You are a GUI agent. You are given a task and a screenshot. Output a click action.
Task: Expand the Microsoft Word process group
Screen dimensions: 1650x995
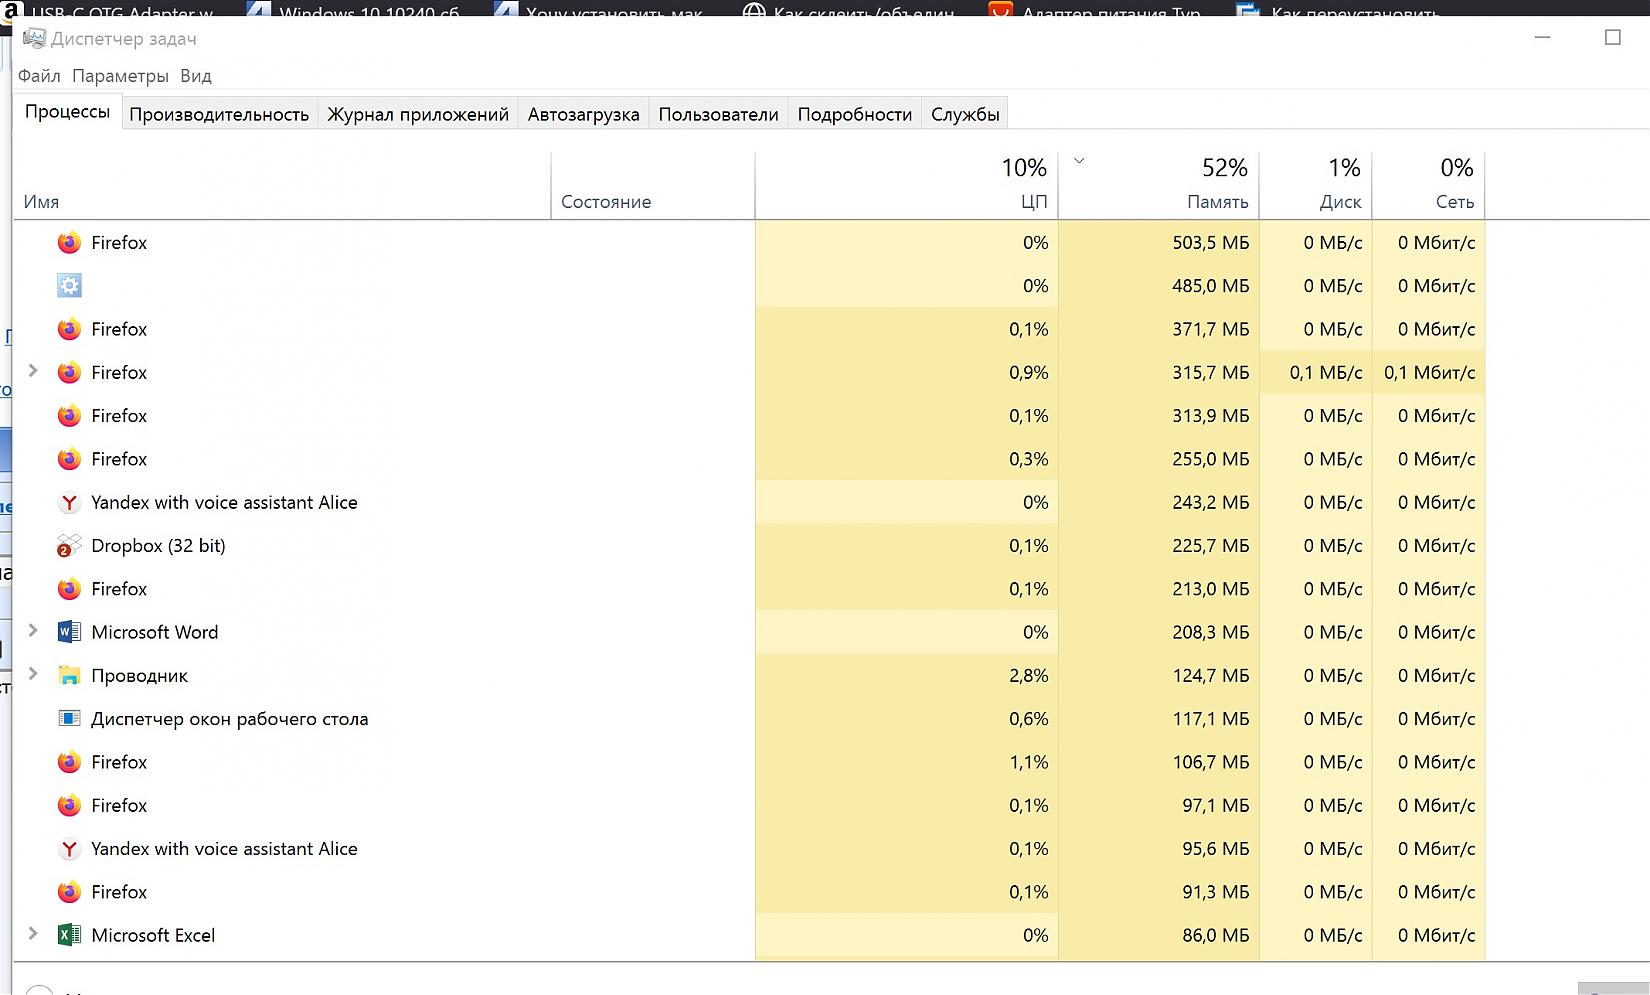pyautogui.click(x=33, y=631)
